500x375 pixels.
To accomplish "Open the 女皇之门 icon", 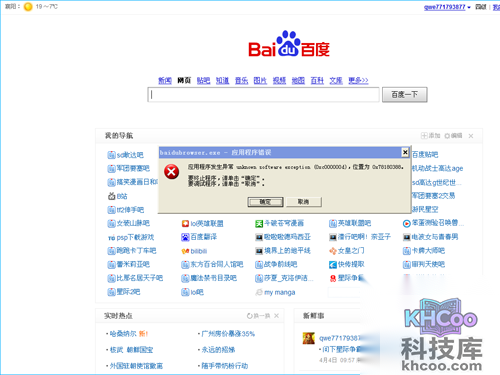I will 333,251.
